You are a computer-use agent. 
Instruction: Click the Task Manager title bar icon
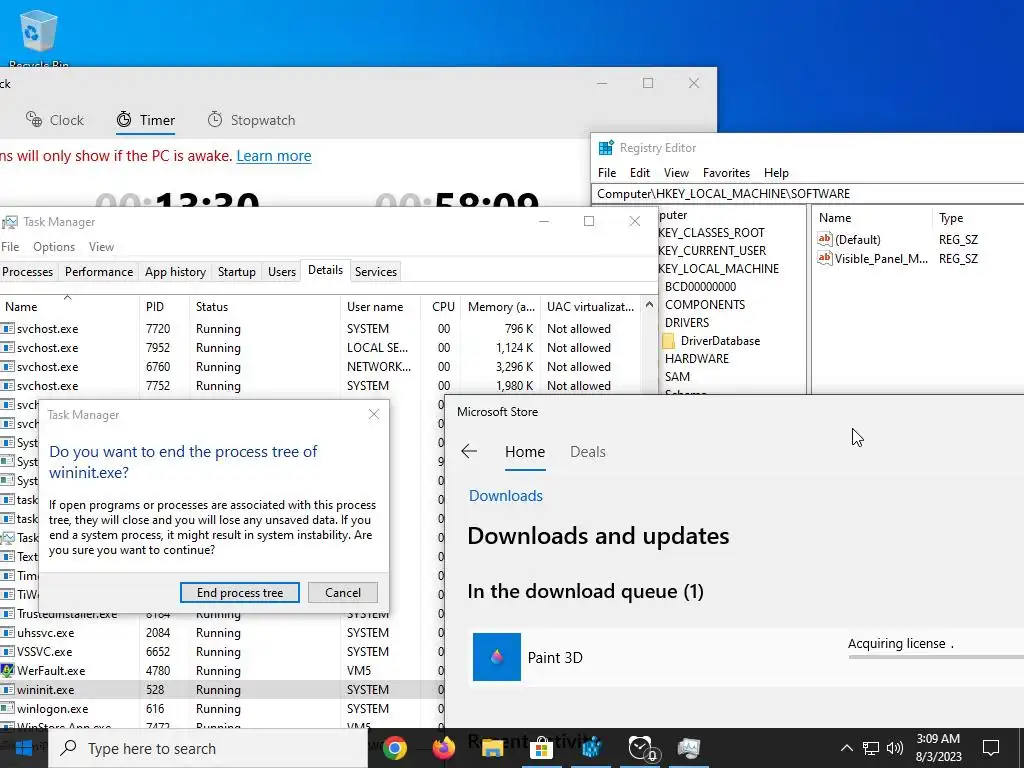coord(10,222)
